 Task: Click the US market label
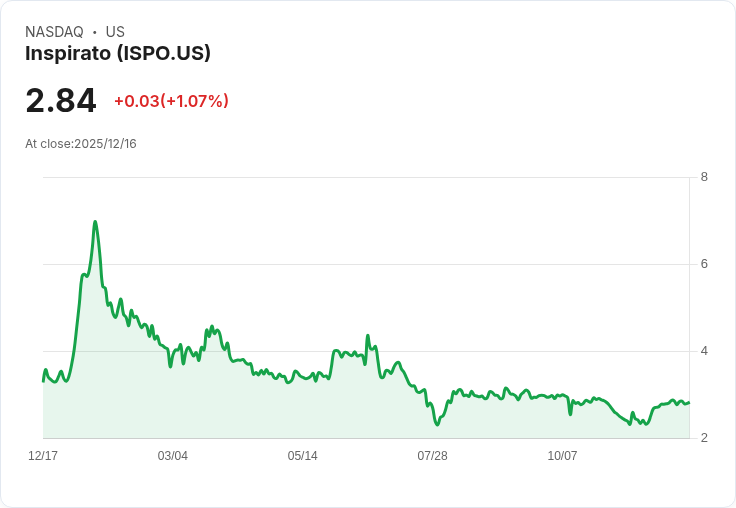115,32
